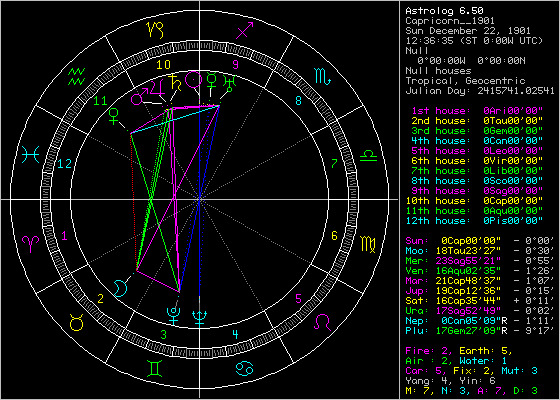Image resolution: width=560 pixels, height=400 pixels.
Task: Select the cyan Cancer zodiac glyph
Action: coord(245,368)
